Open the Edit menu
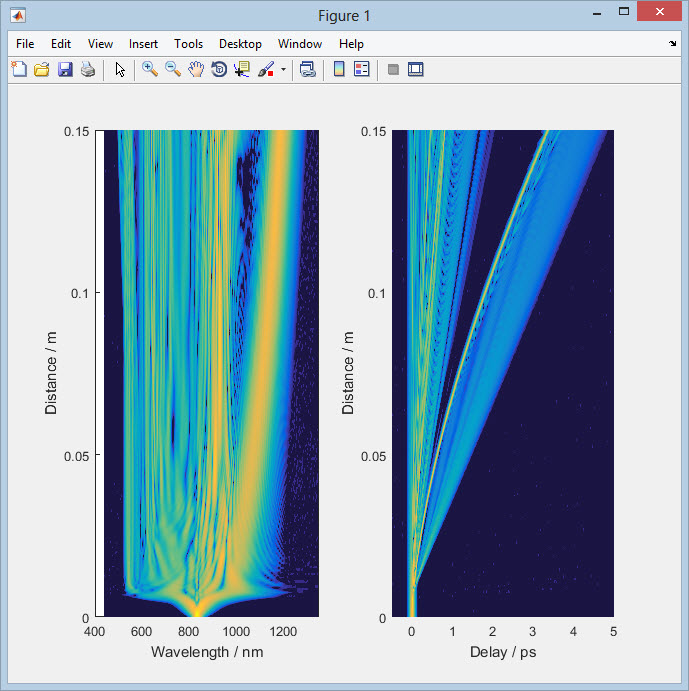Viewport: 689px width, 691px height. click(x=61, y=44)
